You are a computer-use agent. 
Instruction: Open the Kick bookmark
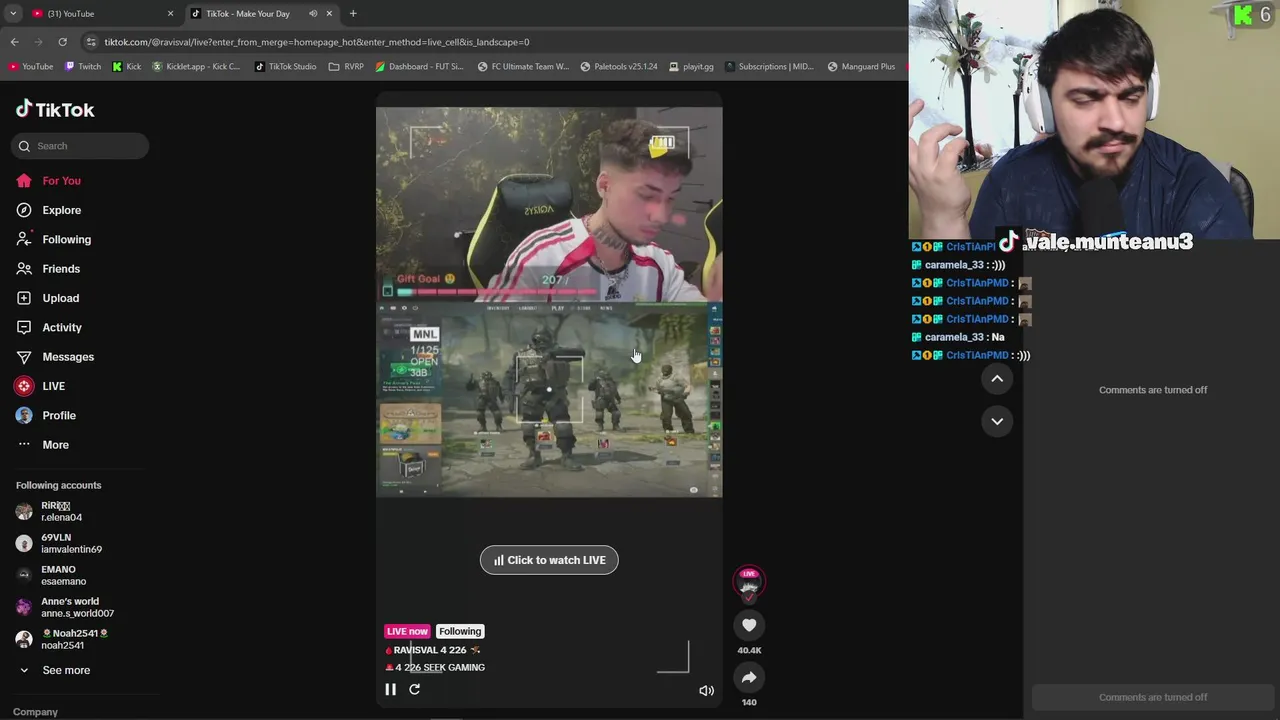click(127, 67)
